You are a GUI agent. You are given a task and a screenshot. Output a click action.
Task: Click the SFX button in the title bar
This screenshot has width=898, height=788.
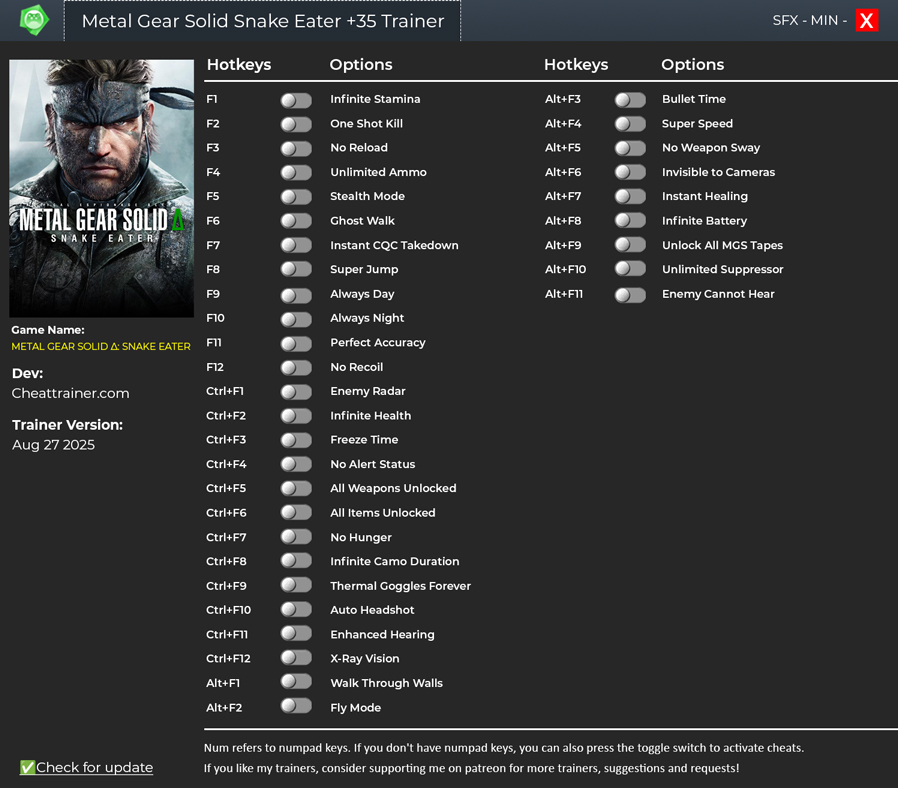point(785,21)
